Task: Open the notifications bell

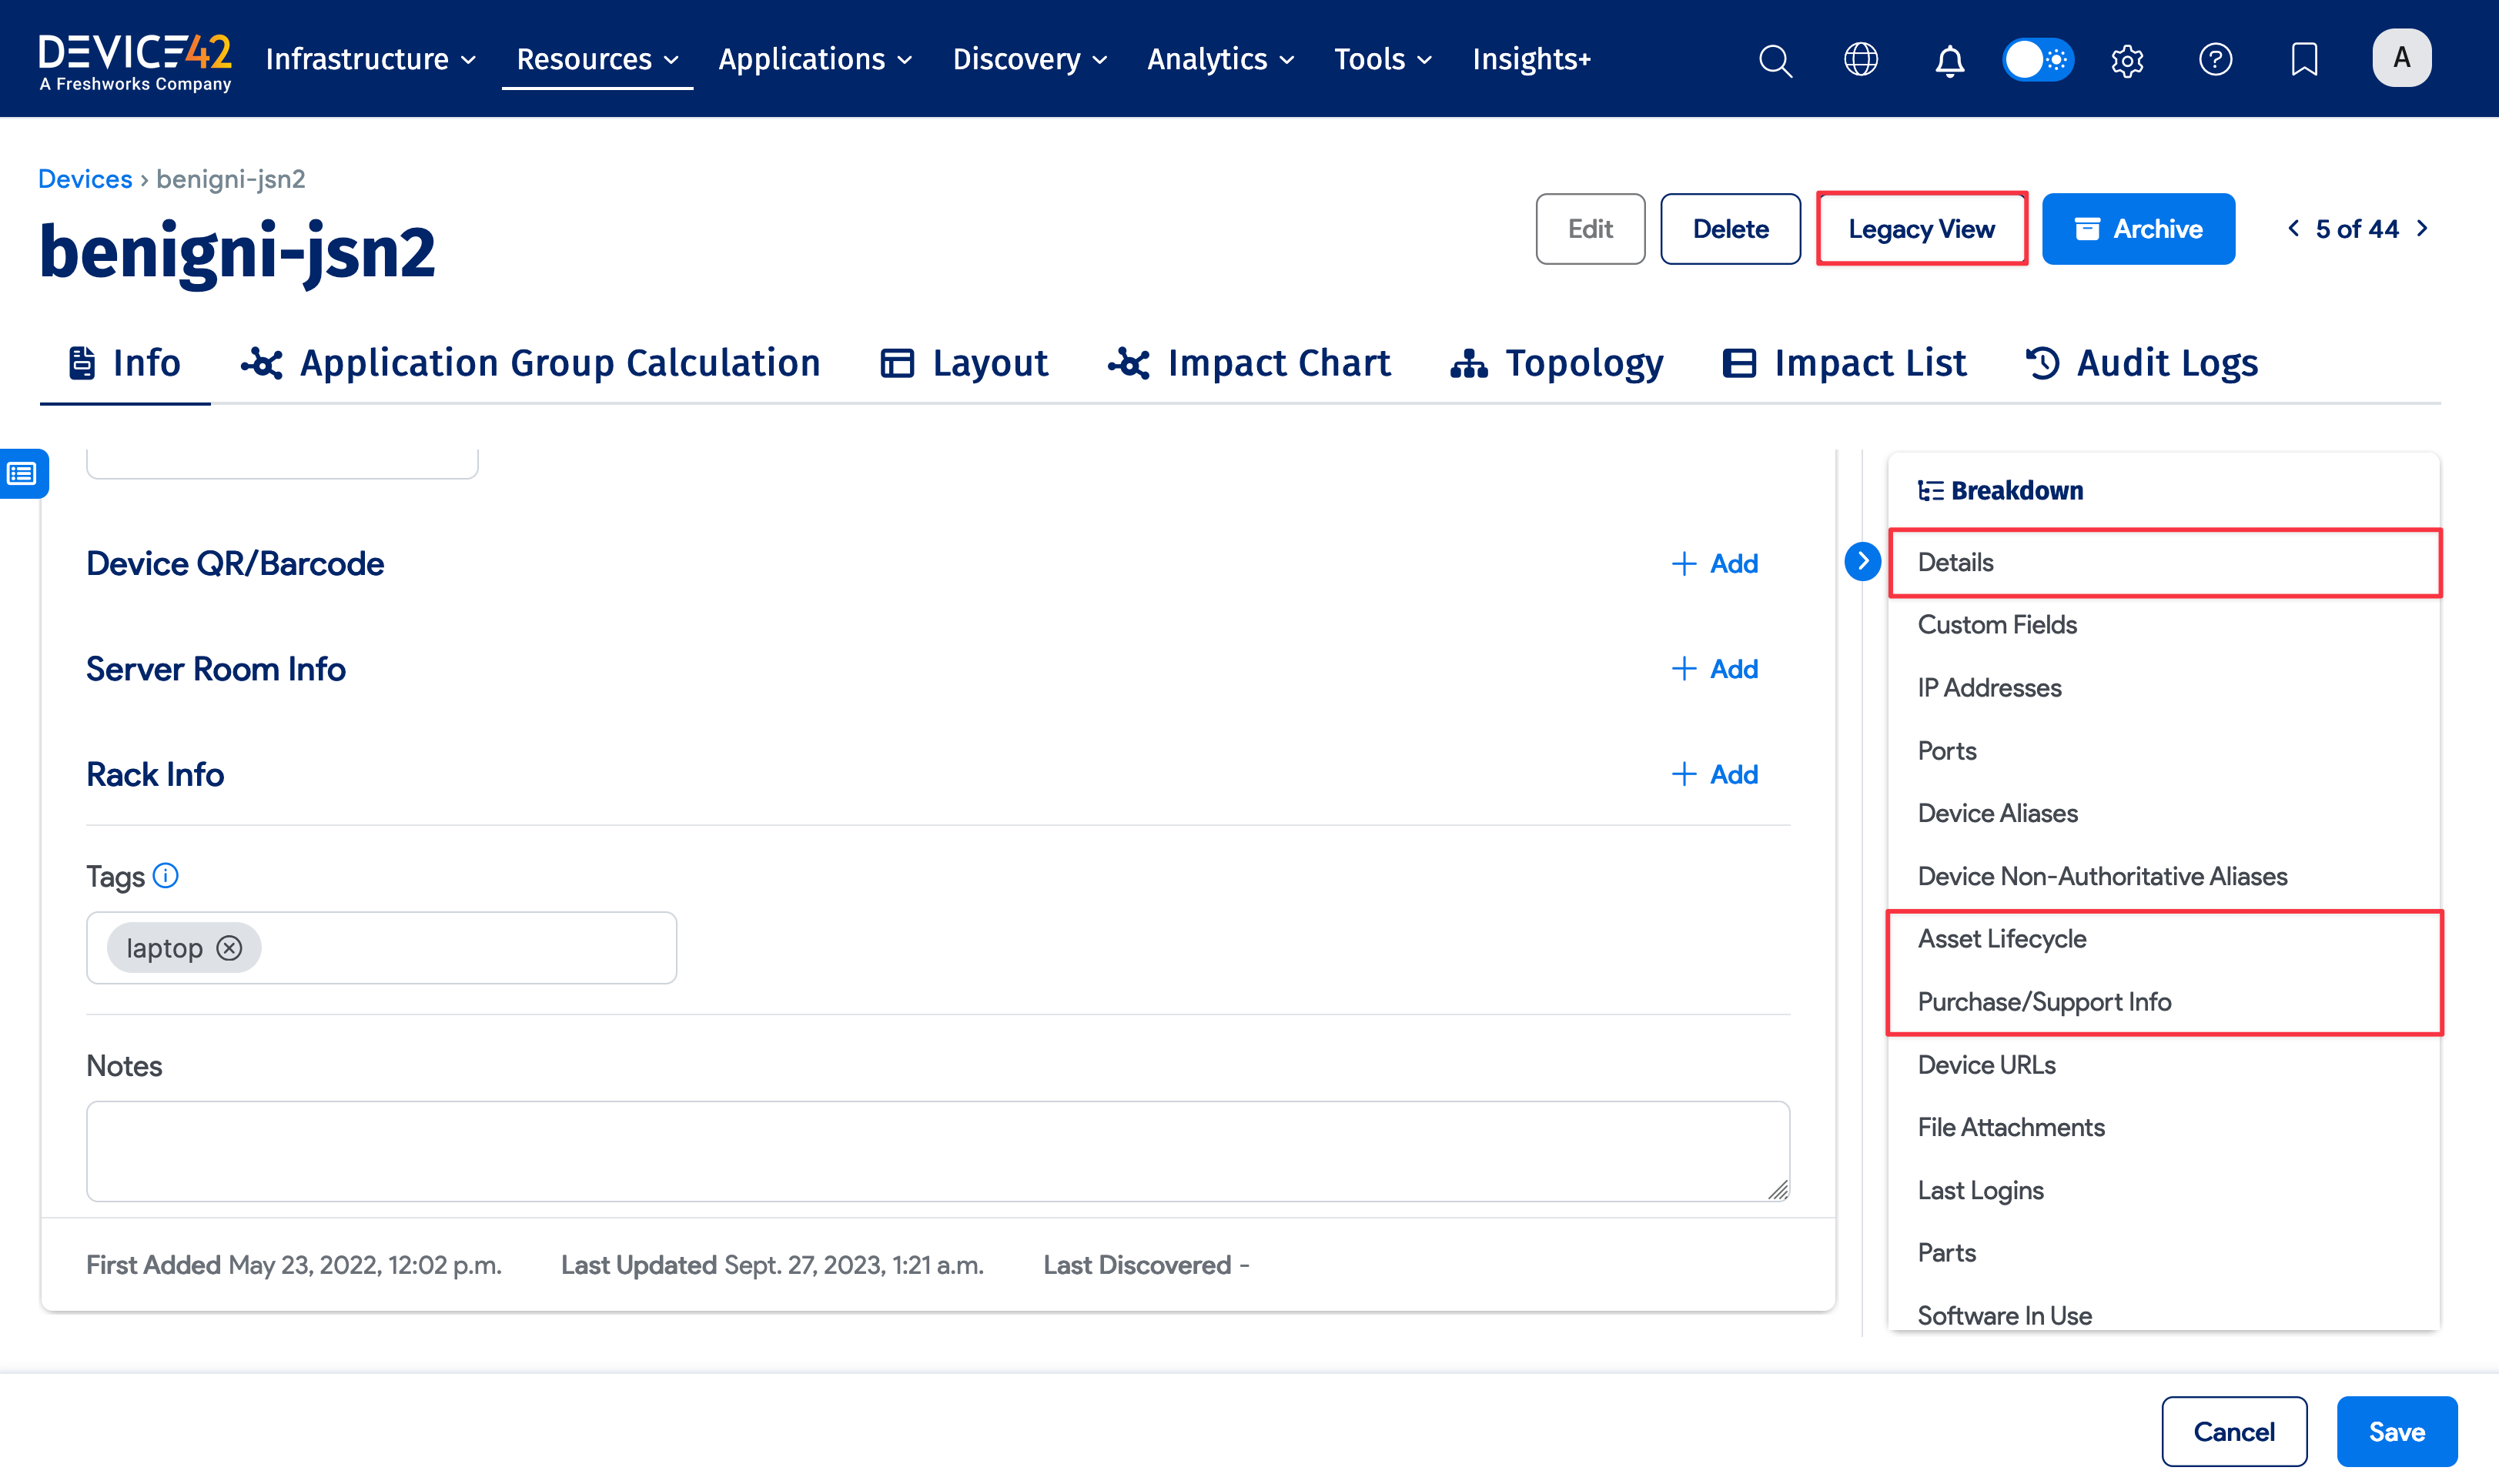Action: pyautogui.click(x=1949, y=60)
